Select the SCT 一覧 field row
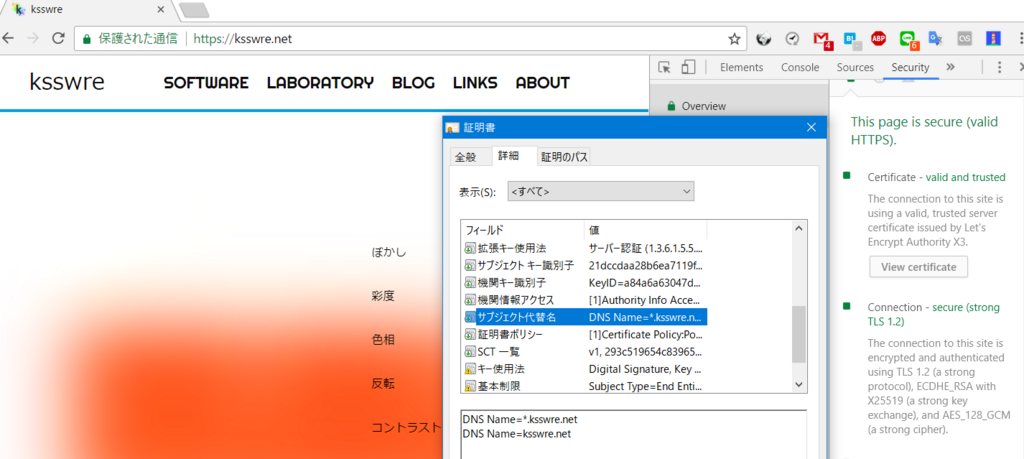The image size is (1024, 459). (585, 352)
